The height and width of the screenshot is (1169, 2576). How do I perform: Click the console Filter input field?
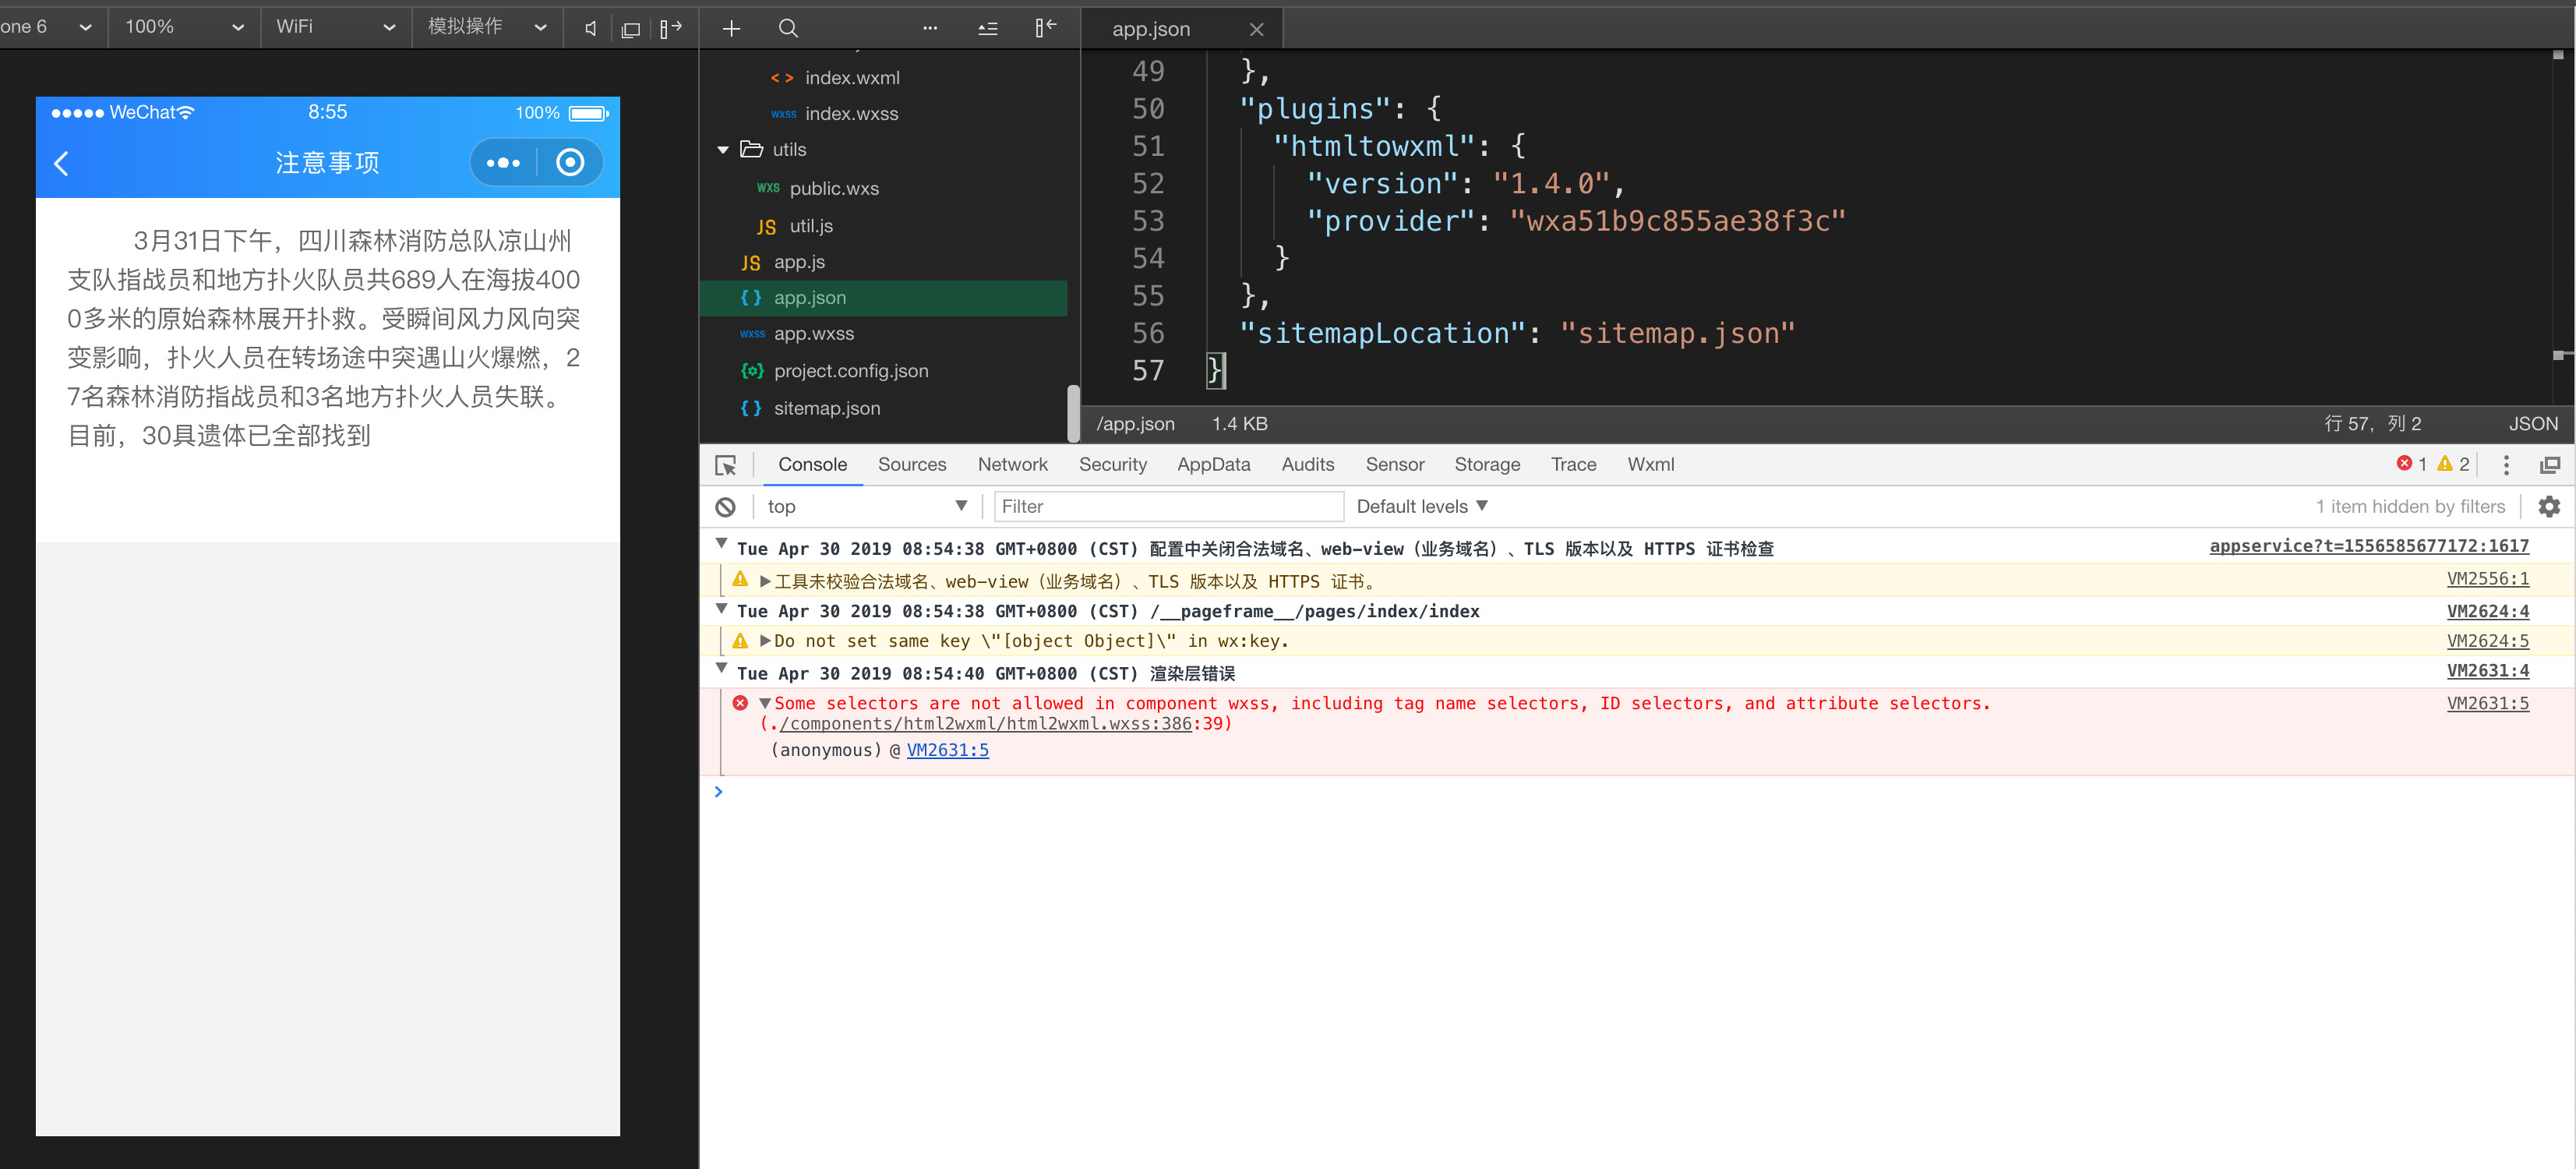pyautogui.click(x=1167, y=507)
